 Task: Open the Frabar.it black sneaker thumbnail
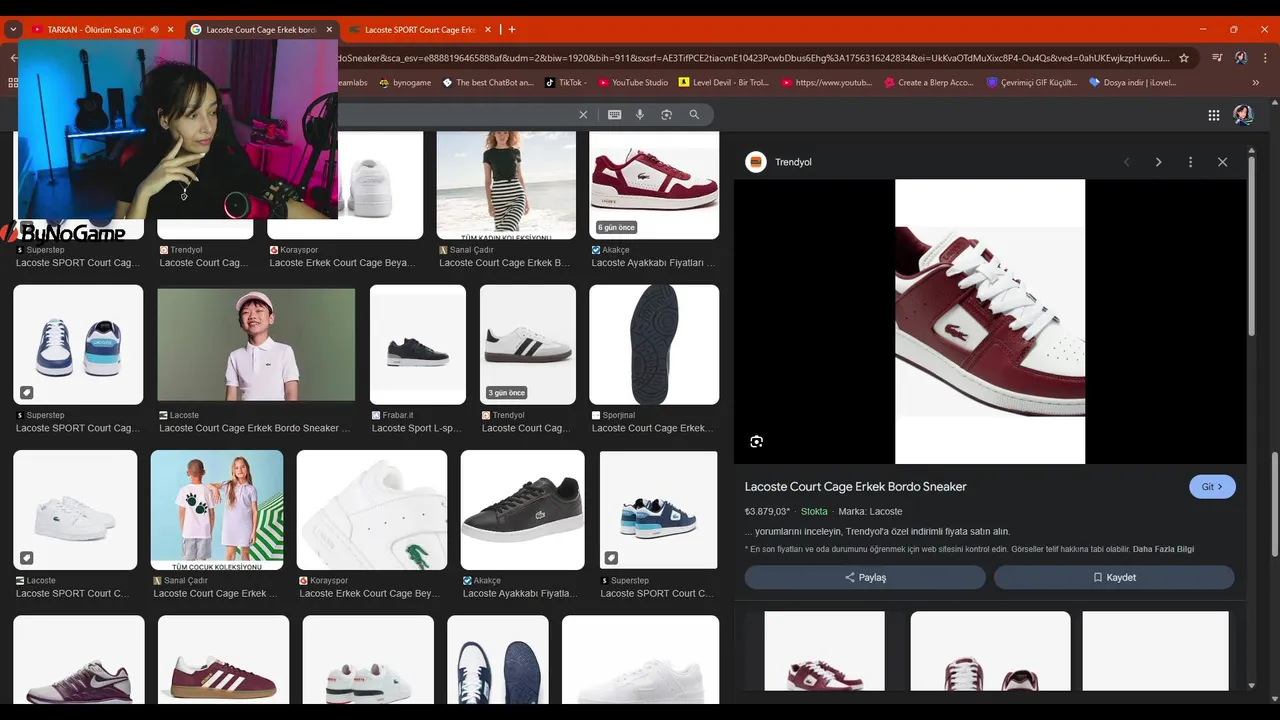click(418, 345)
